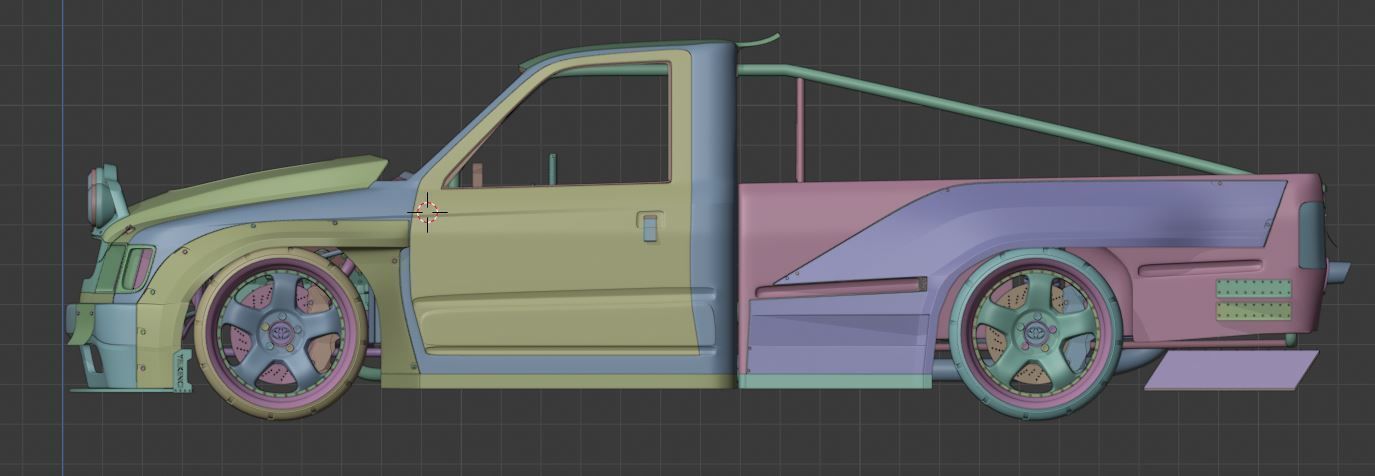Select the front bumper canard bracket with lettering

click(x=183, y=371)
